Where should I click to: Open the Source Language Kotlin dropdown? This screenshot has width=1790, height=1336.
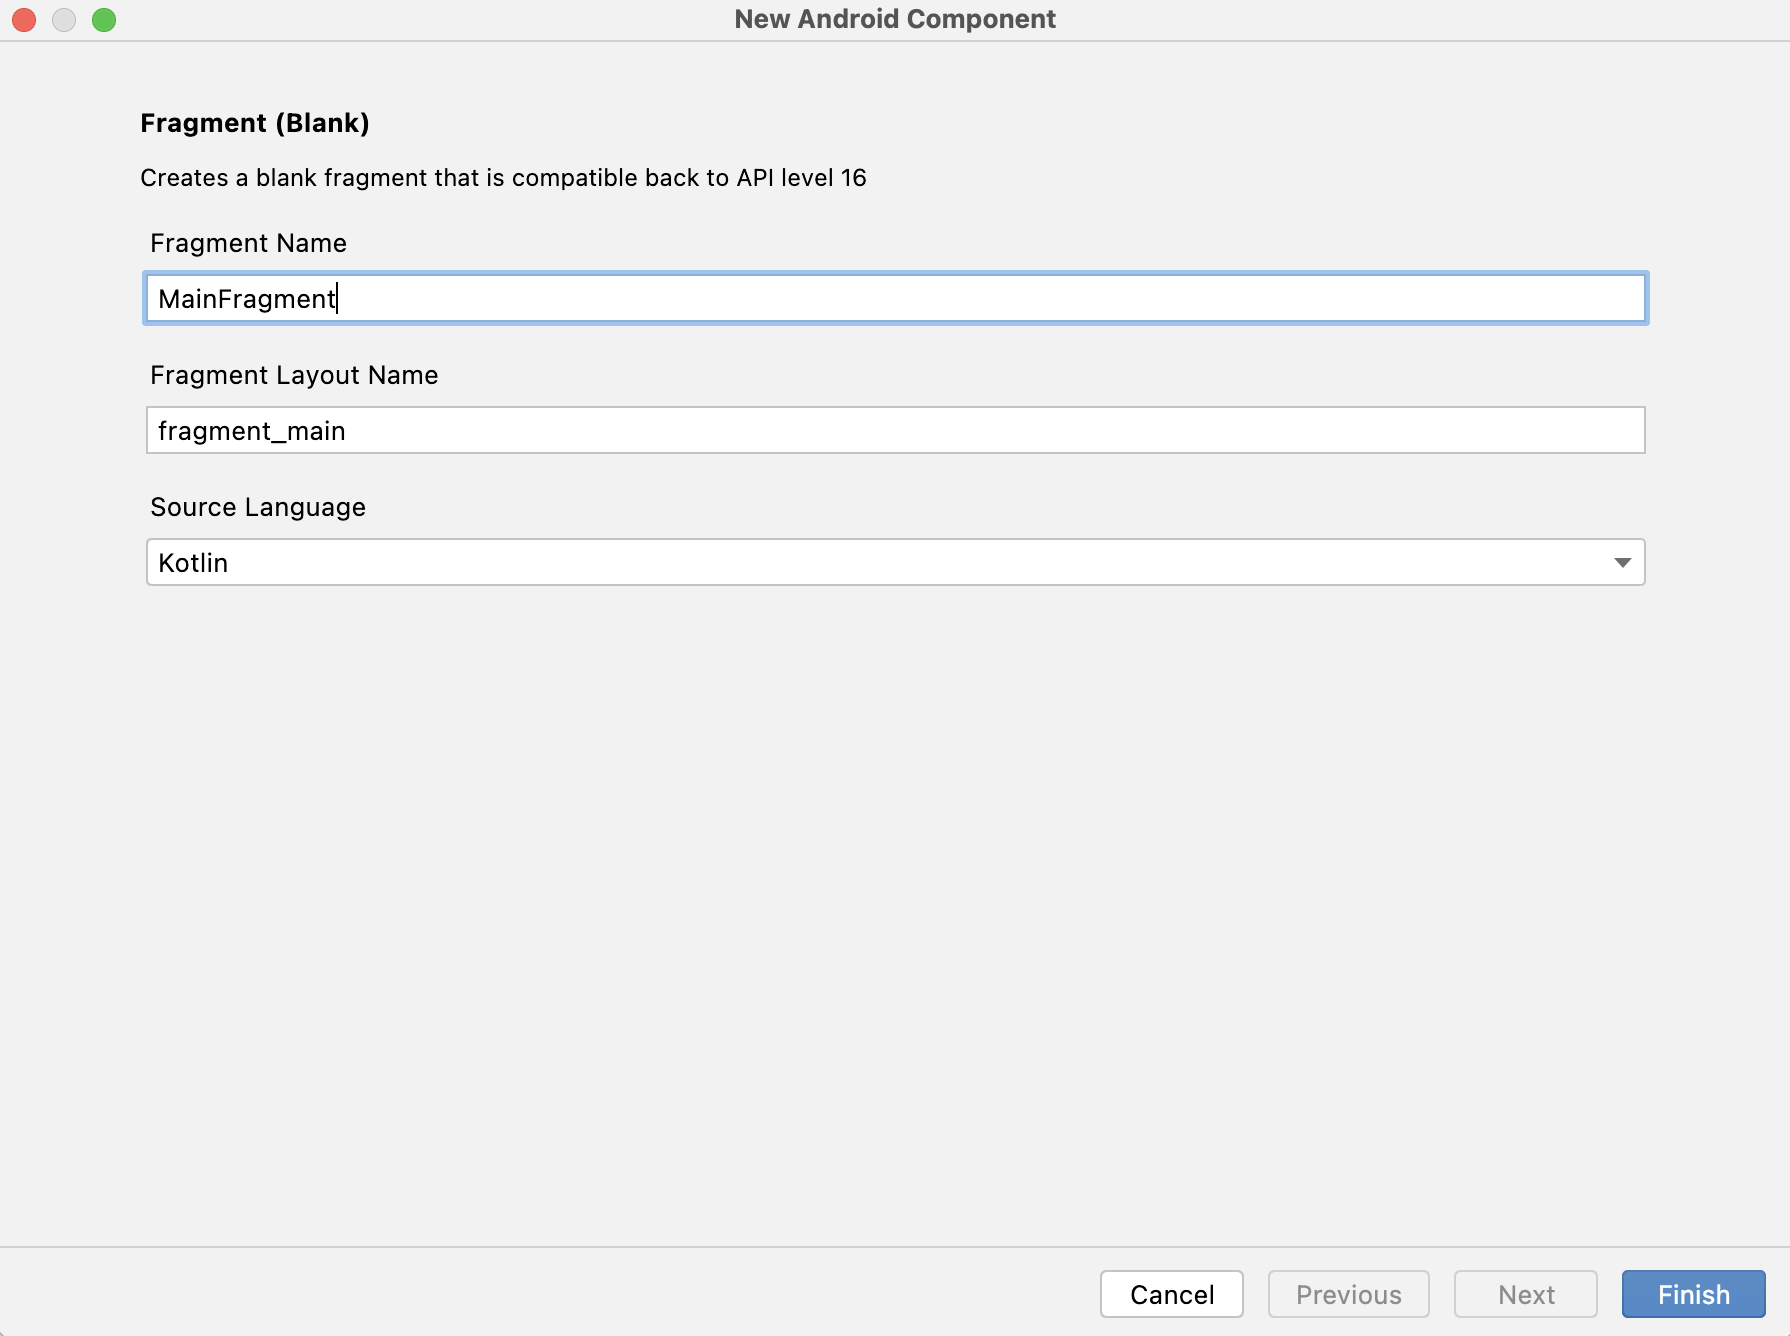[895, 562]
